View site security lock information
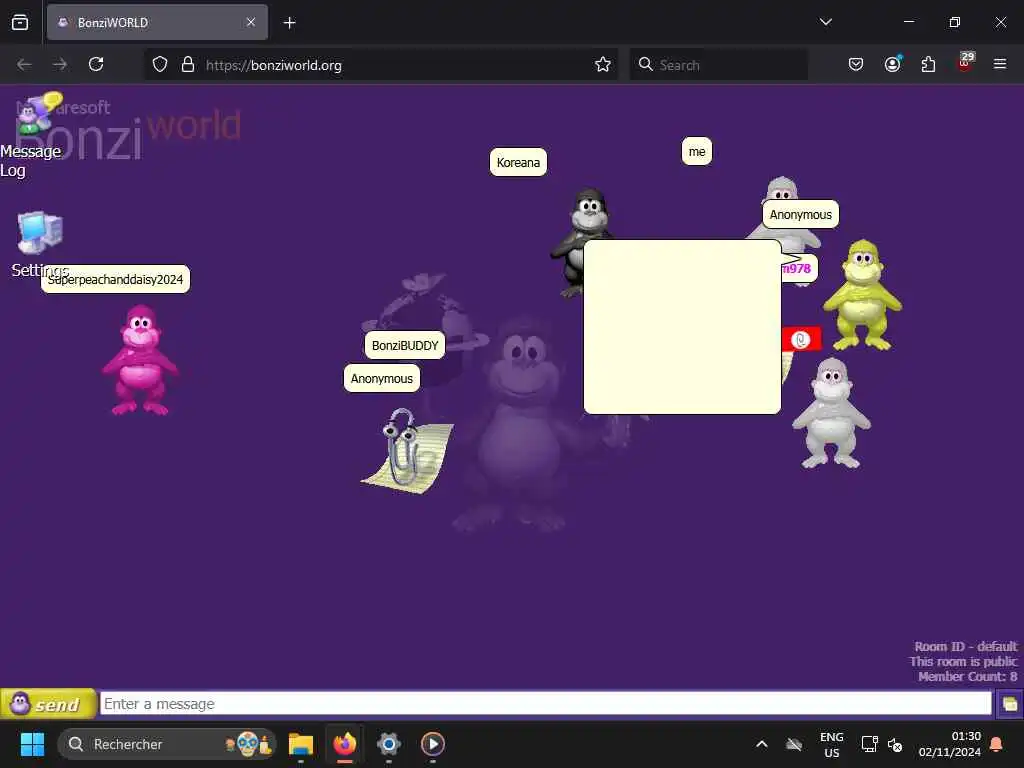The height and width of the screenshot is (768, 1024). click(x=188, y=65)
